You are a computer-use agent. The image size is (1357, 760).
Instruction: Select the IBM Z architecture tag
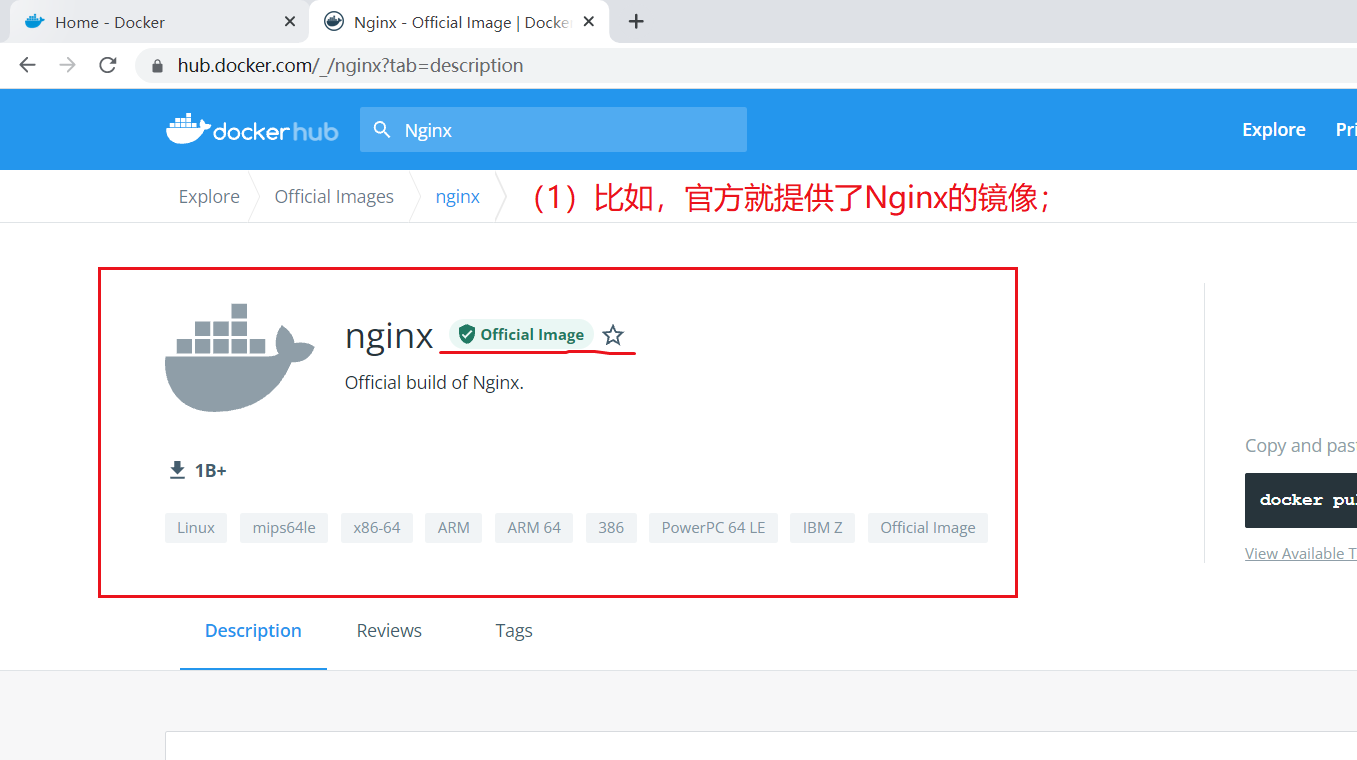tap(822, 527)
